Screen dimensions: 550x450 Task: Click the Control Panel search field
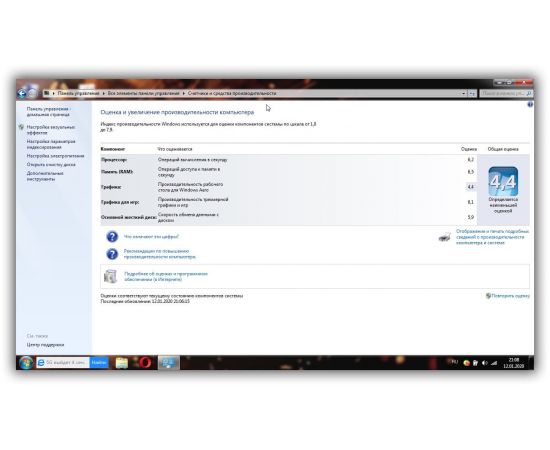506,93
